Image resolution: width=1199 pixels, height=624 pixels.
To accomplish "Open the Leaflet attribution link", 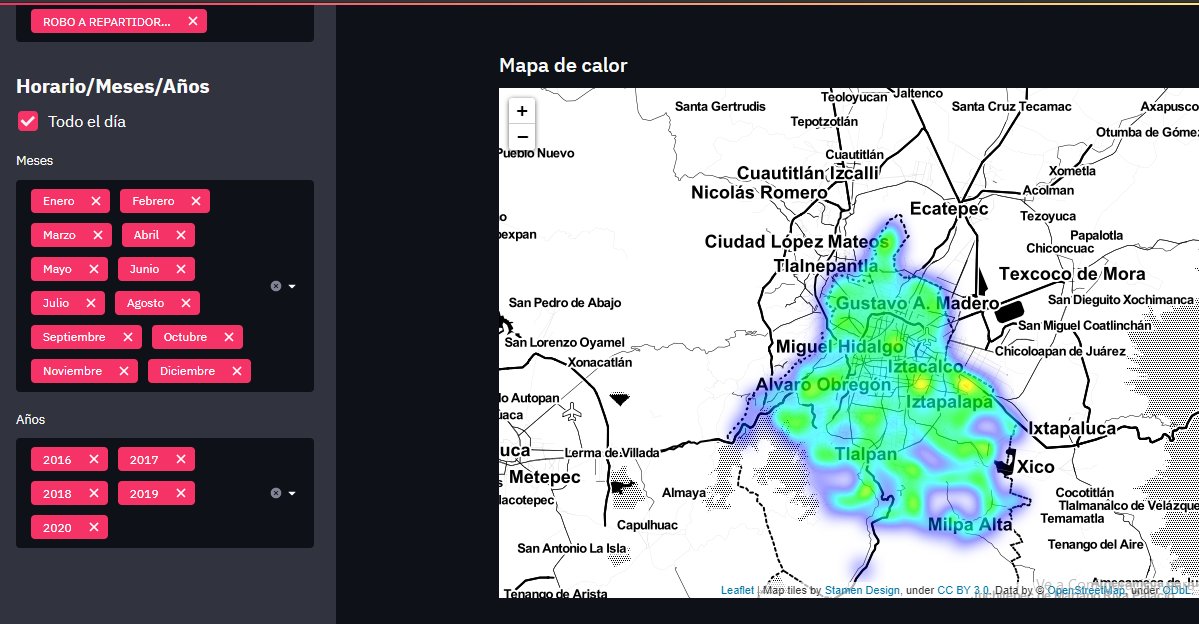I will (737, 590).
